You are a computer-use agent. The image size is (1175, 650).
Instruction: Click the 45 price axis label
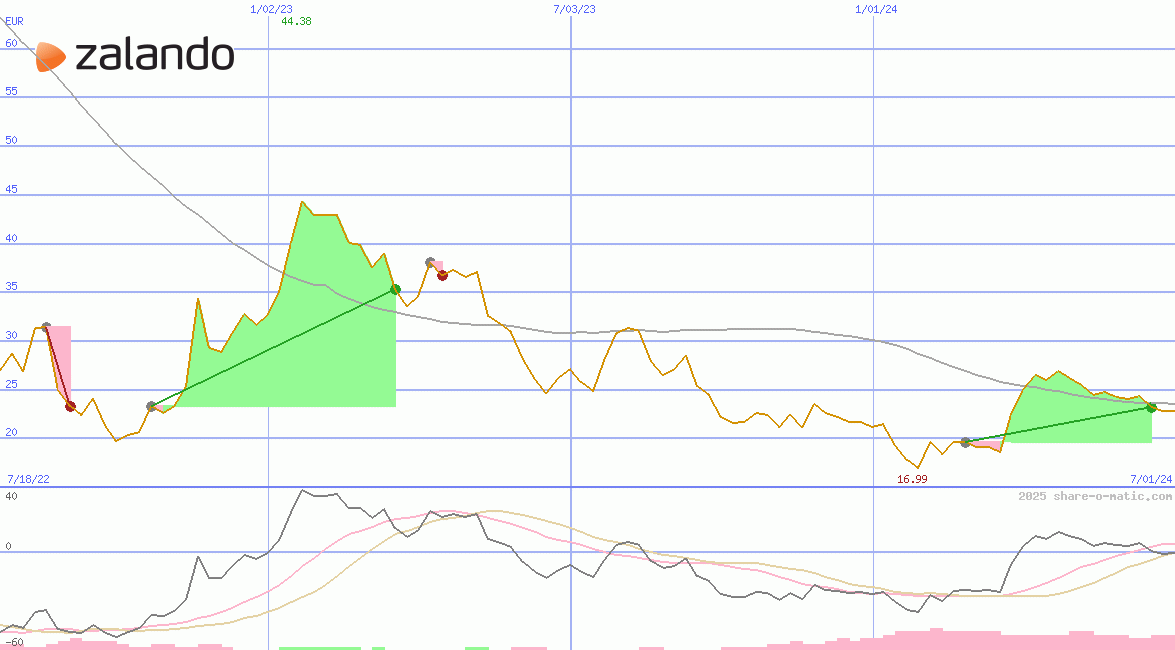(x=11, y=189)
